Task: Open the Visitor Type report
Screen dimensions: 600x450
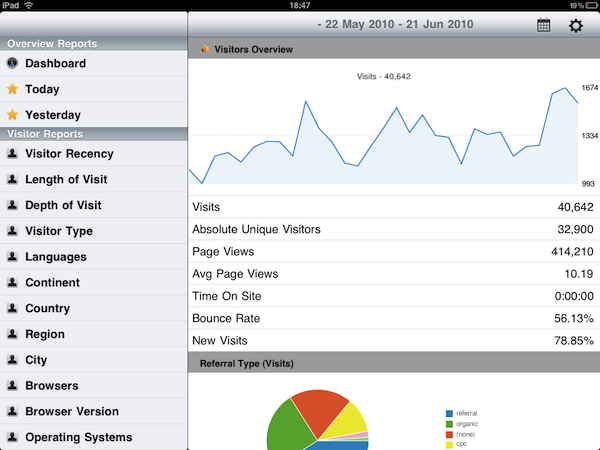Action: tap(94, 231)
